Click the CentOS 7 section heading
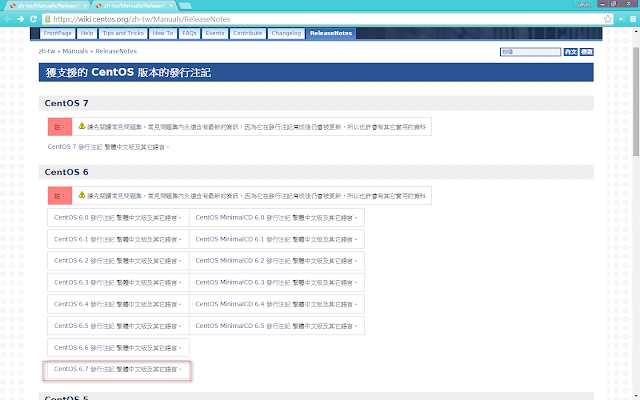Image resolution: width=640 pixels, height=400 pixels. coord(67,103)
